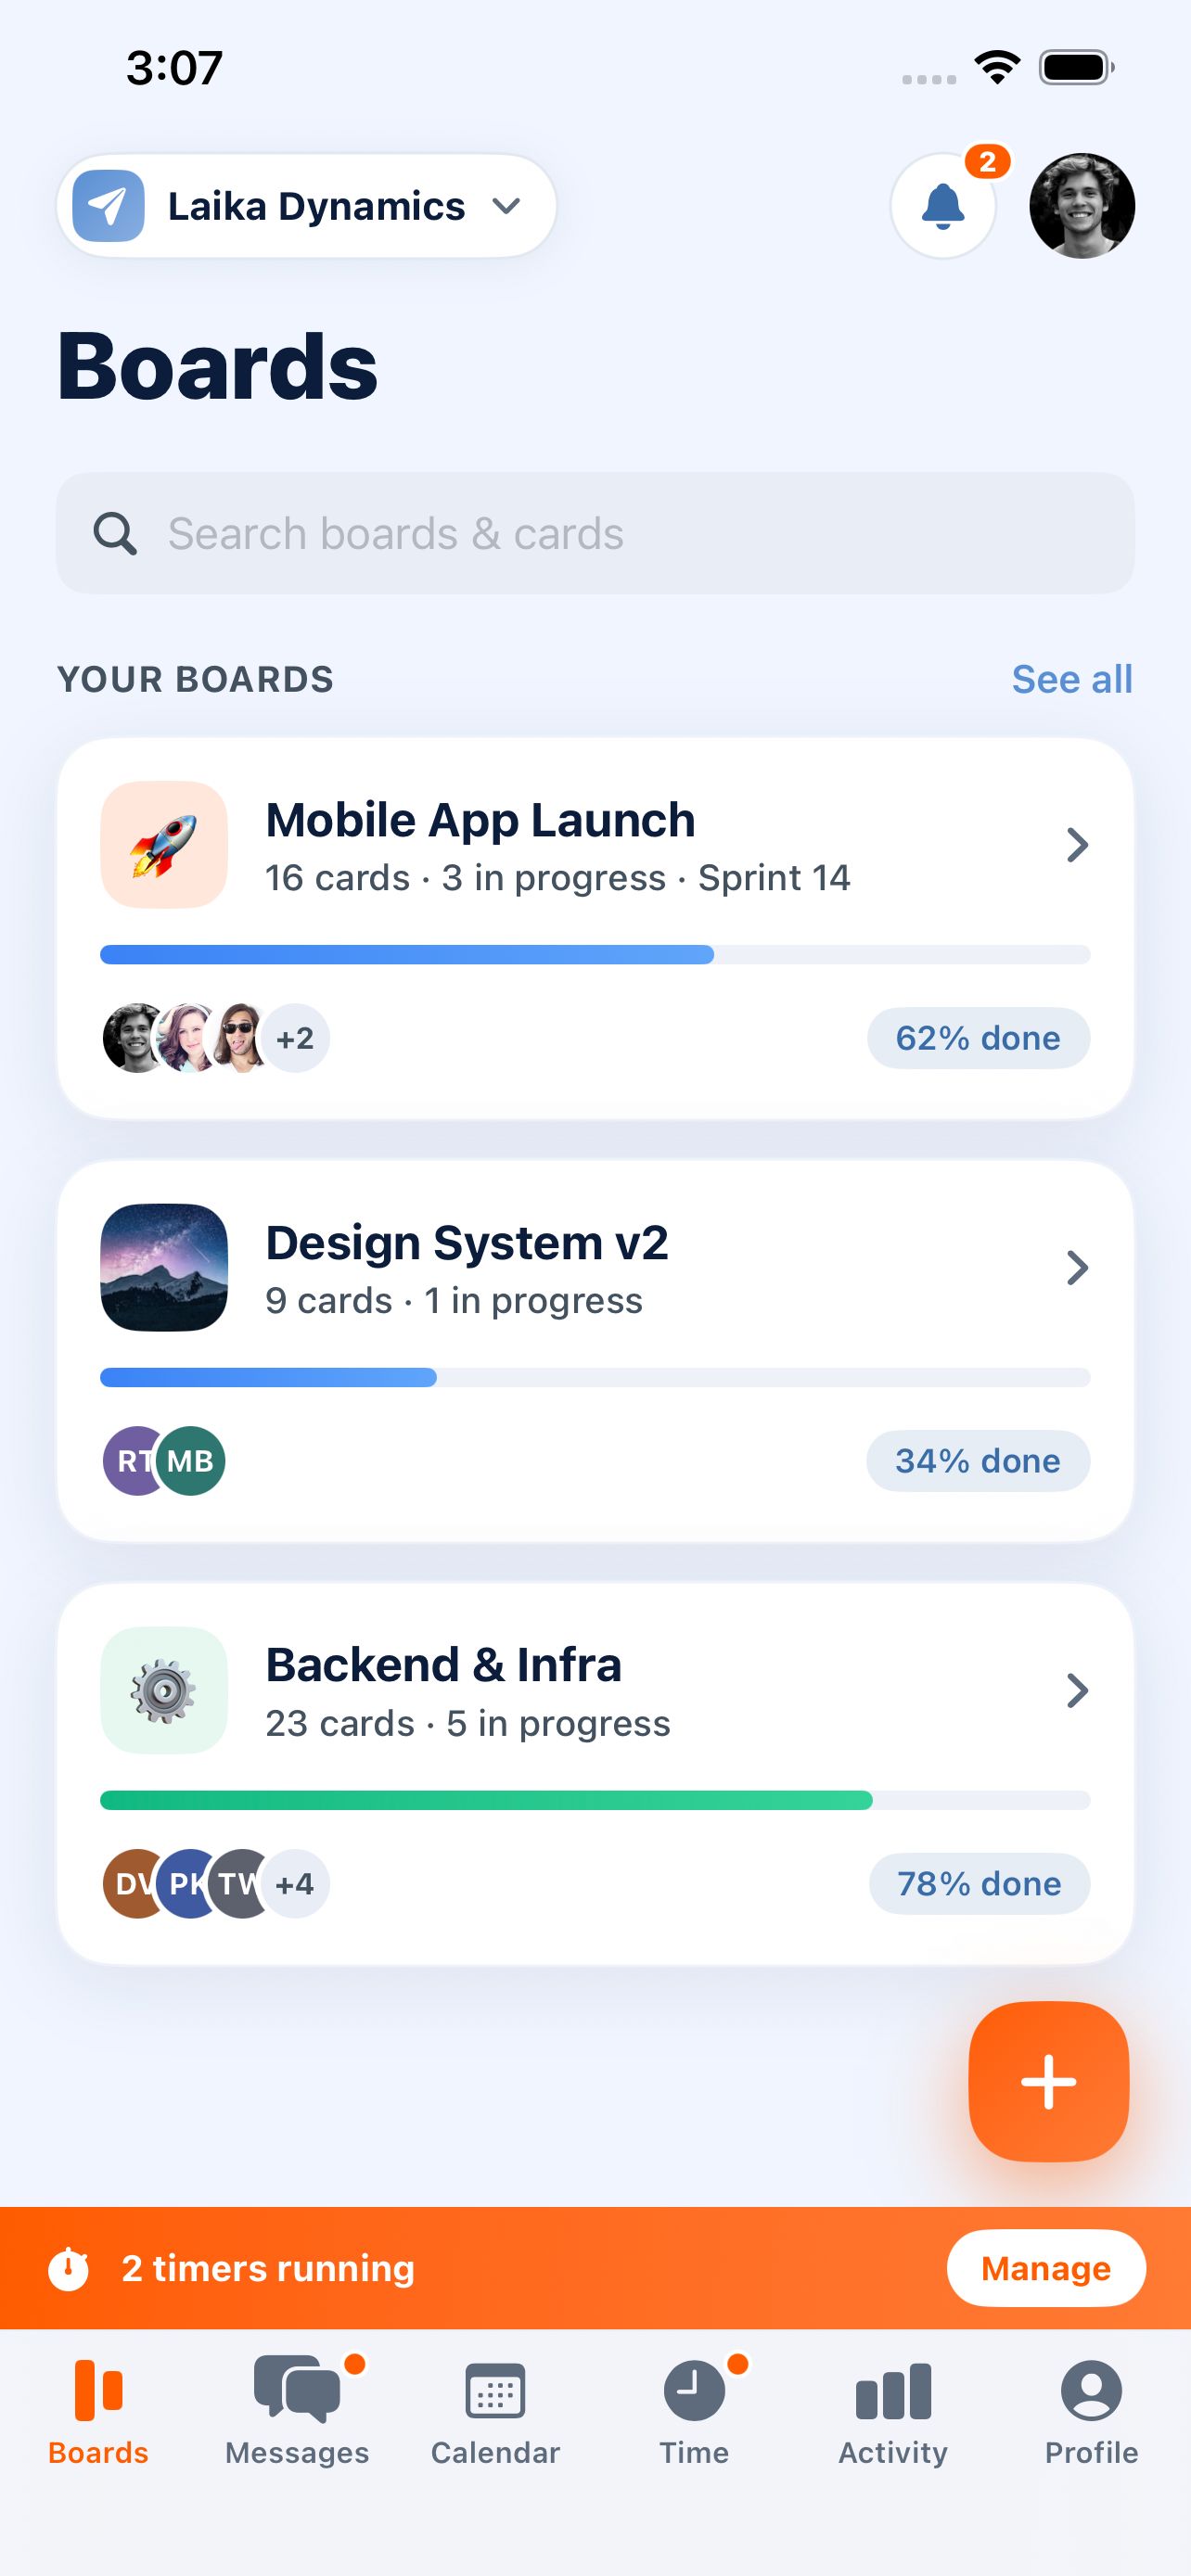
Task: Tap the gear icon of Backend & Infra
Action: (x=164, y=1690)
